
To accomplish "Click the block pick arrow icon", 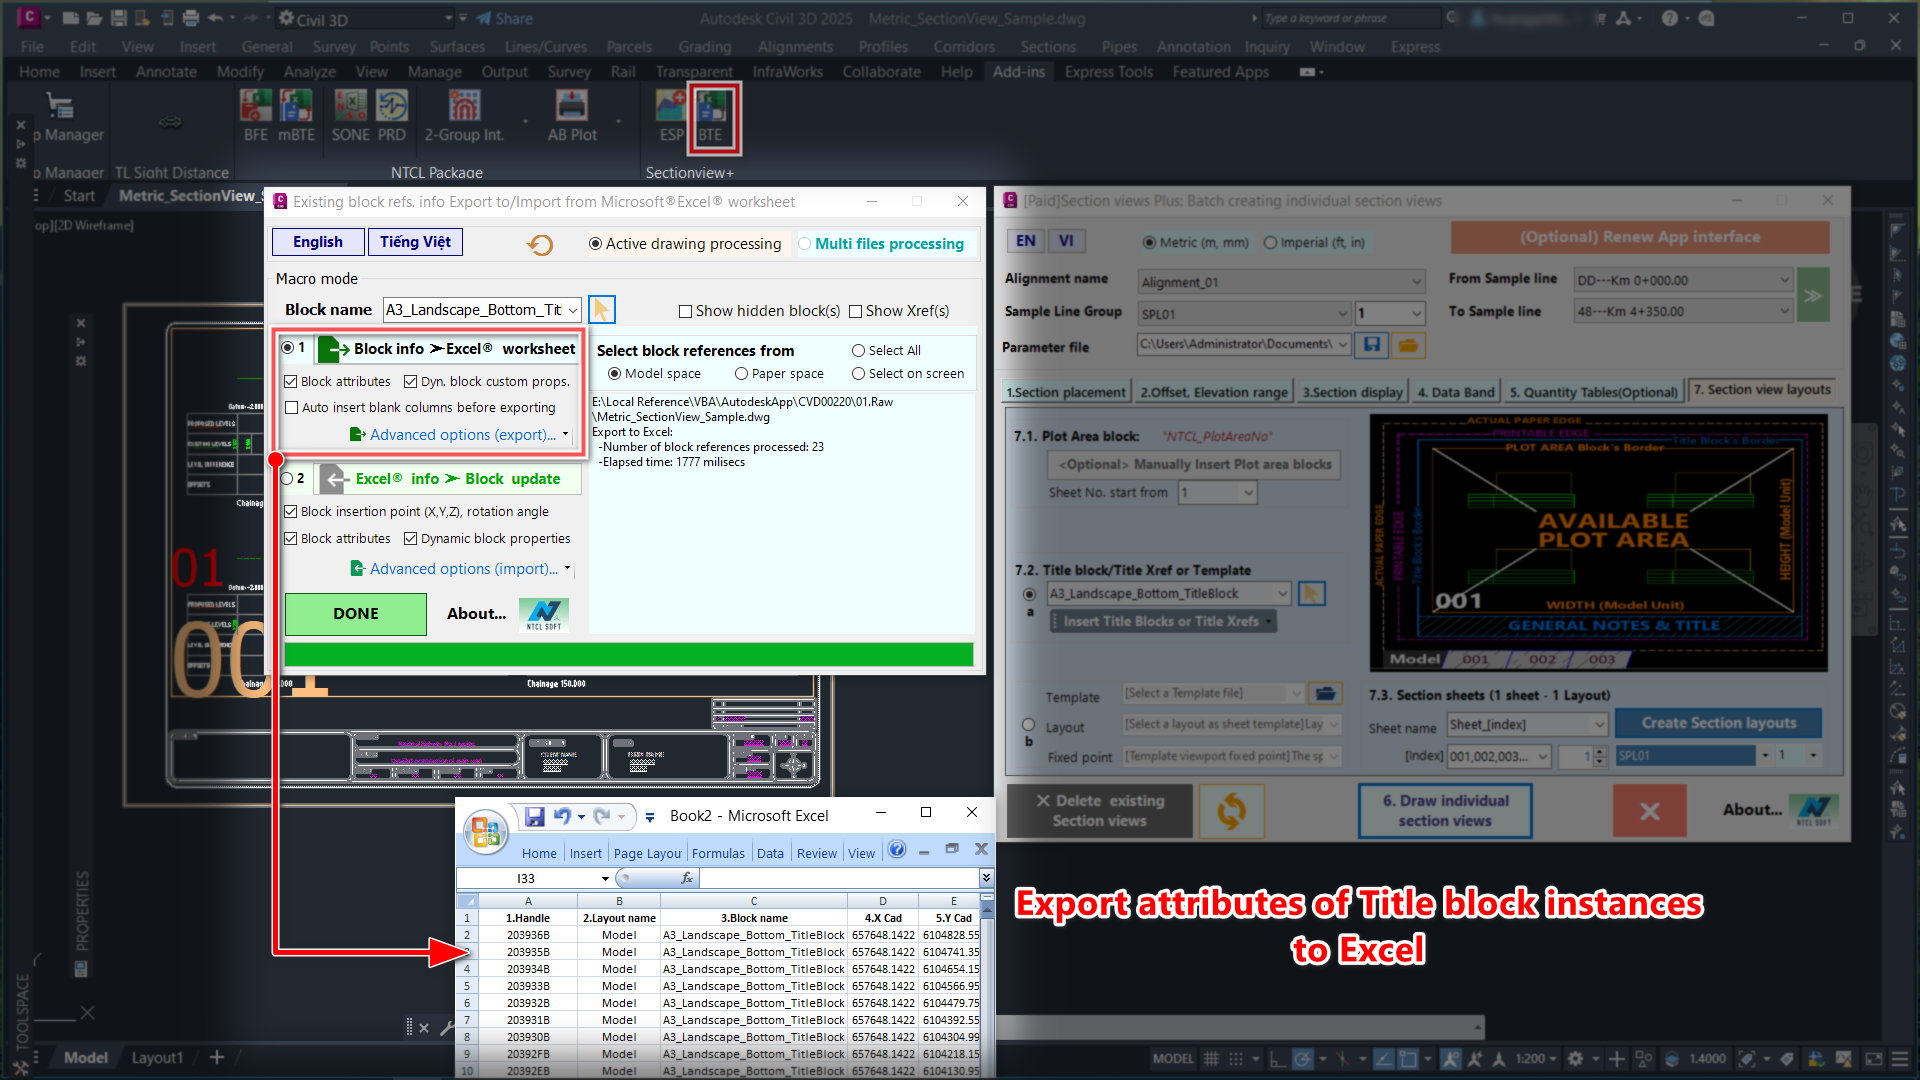I will click(x=601, y=310).
